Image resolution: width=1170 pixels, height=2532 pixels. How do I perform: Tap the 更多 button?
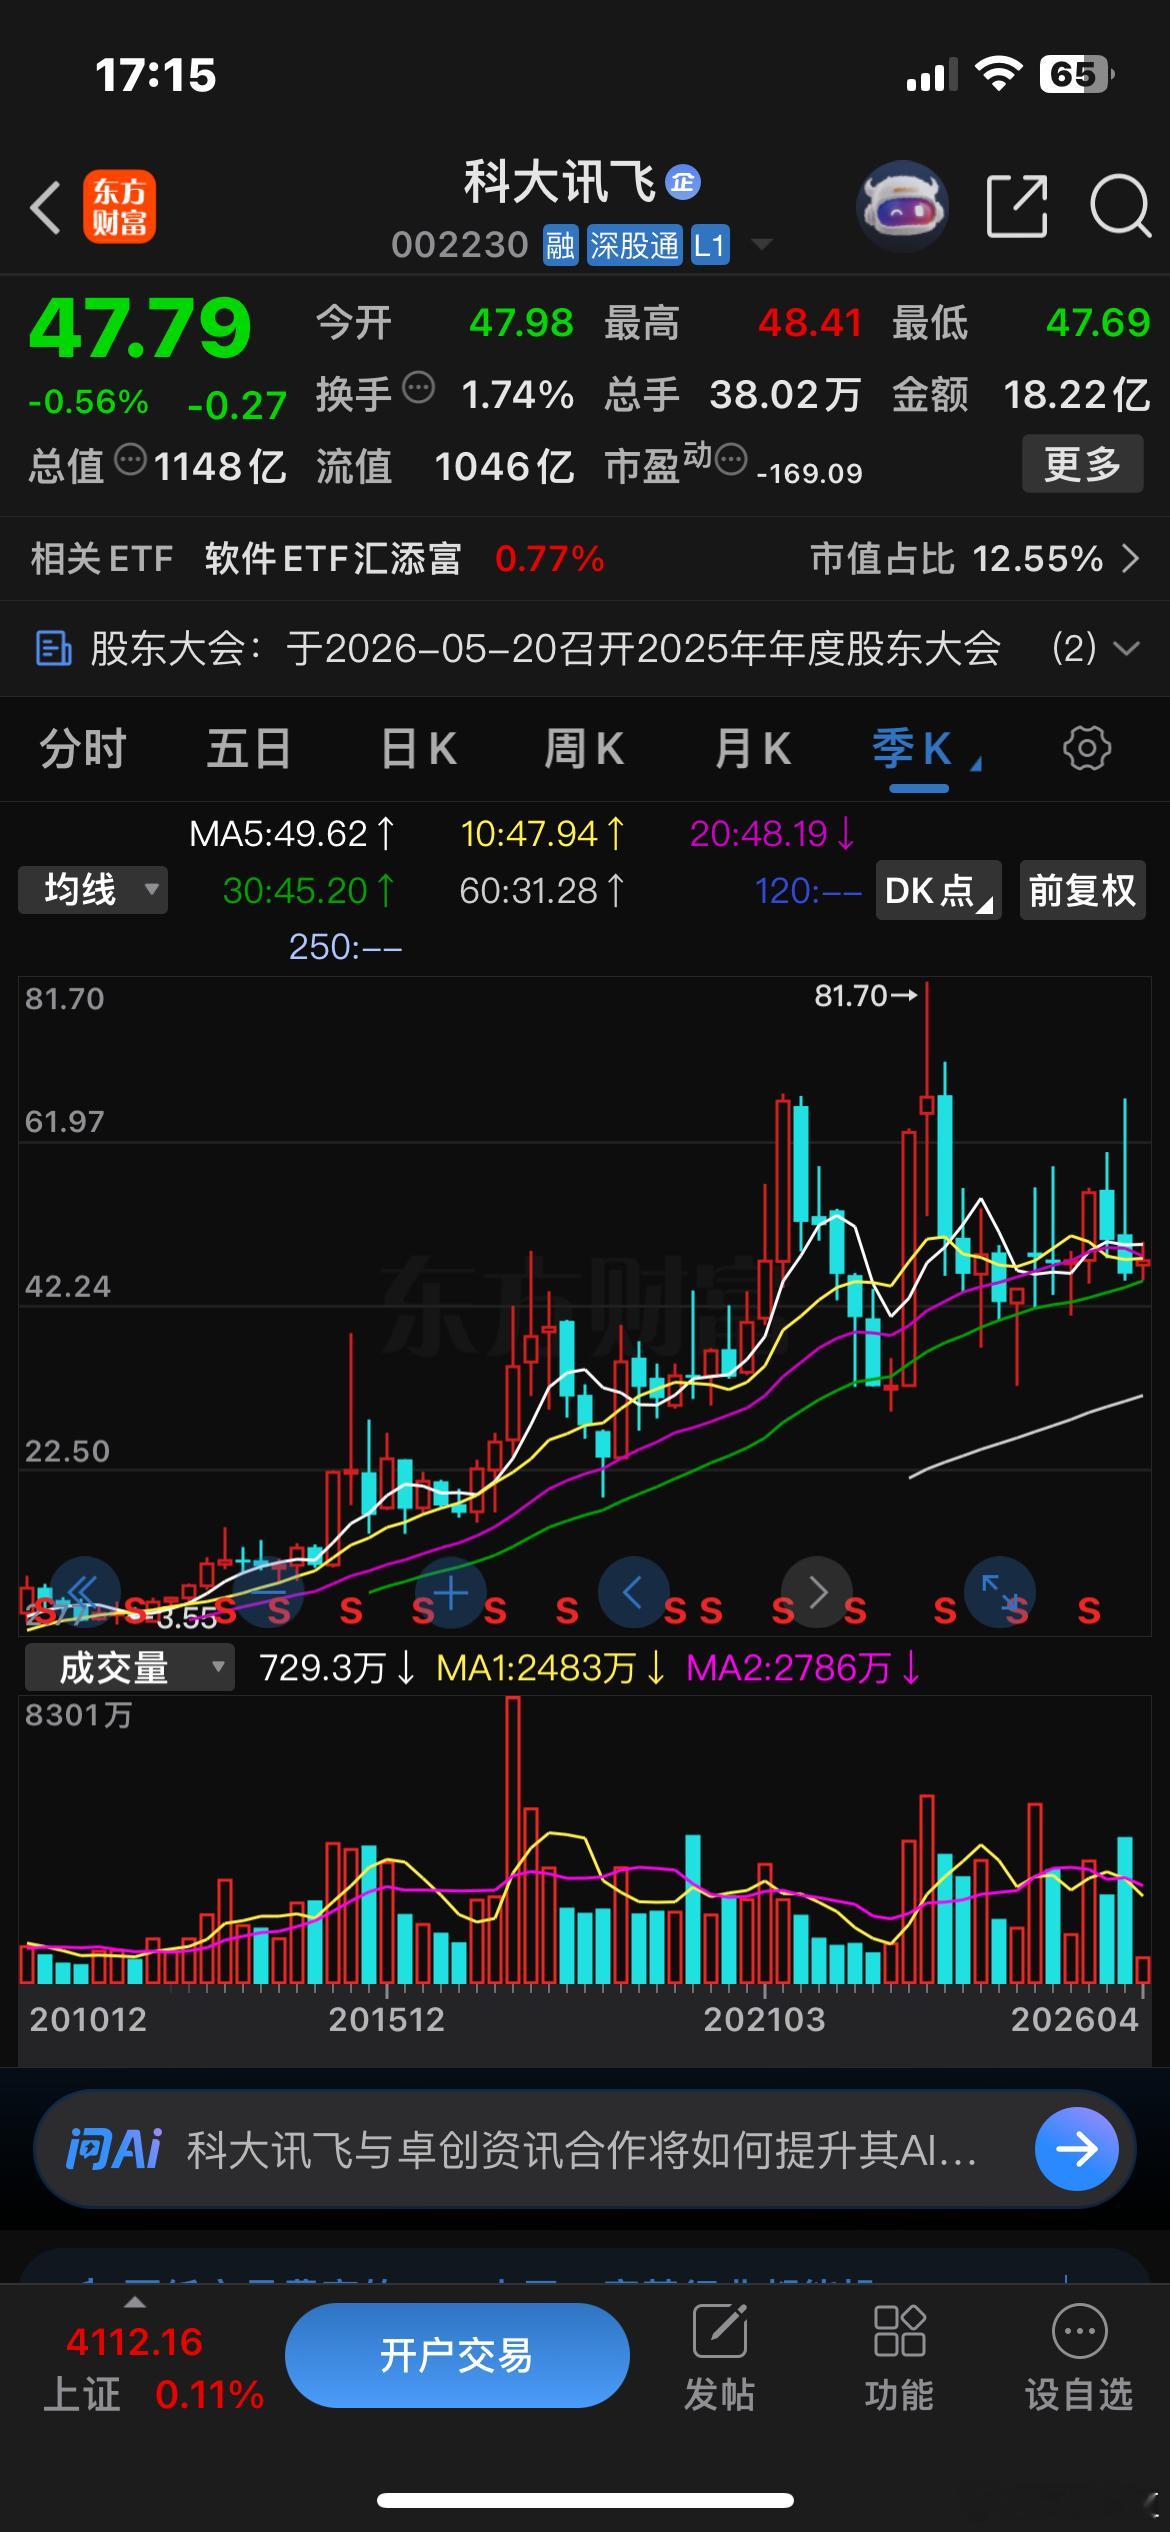click(1082, 463)
